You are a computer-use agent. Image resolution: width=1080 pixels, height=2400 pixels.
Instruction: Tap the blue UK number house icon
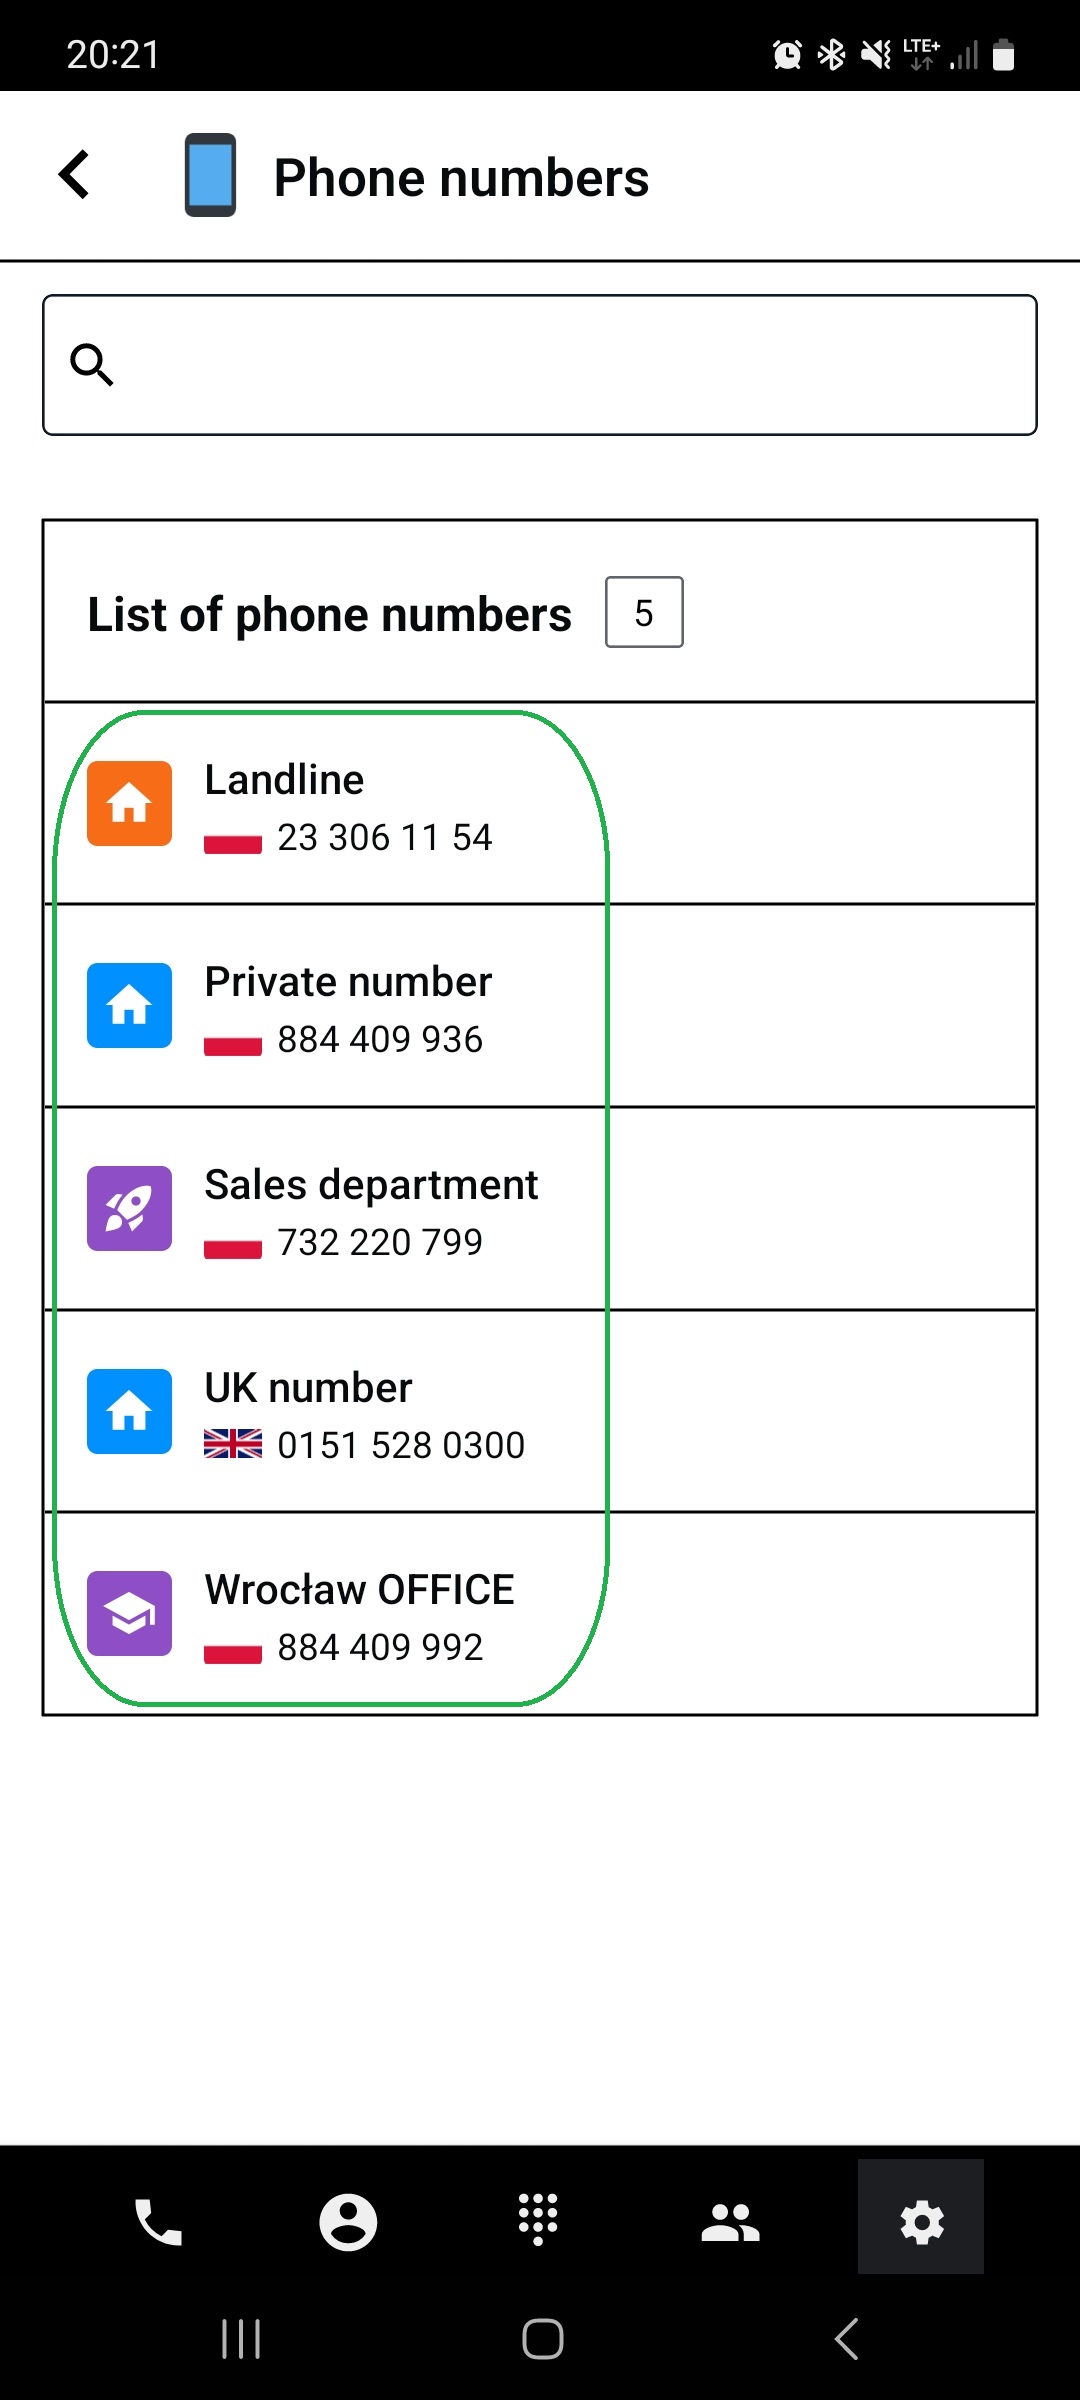(x=129, y=1411)
